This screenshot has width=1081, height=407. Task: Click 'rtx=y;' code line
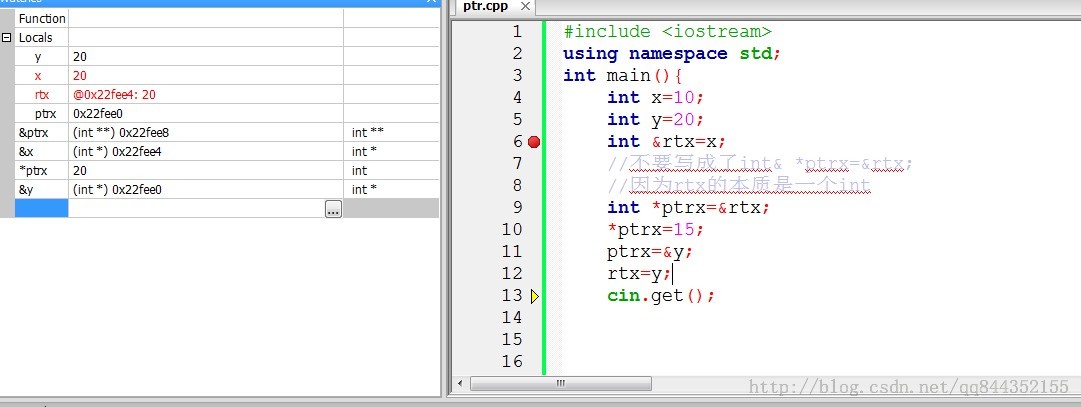(639, 274)
